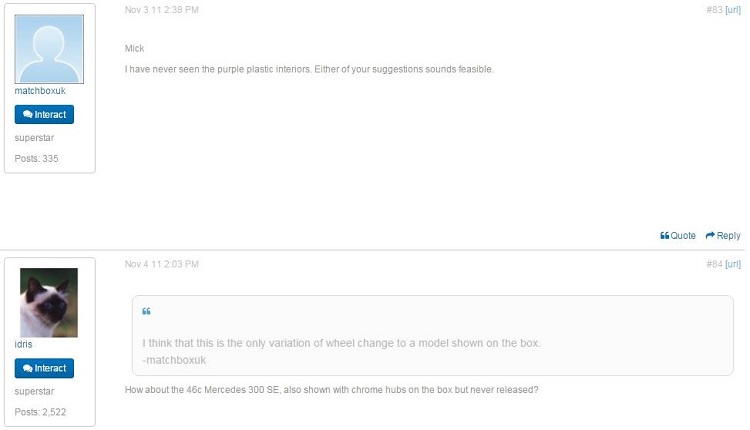Click the Nov 4 11 2:03 PM timestamp
This screenshot has height=430, width=750.
(162, 264)
